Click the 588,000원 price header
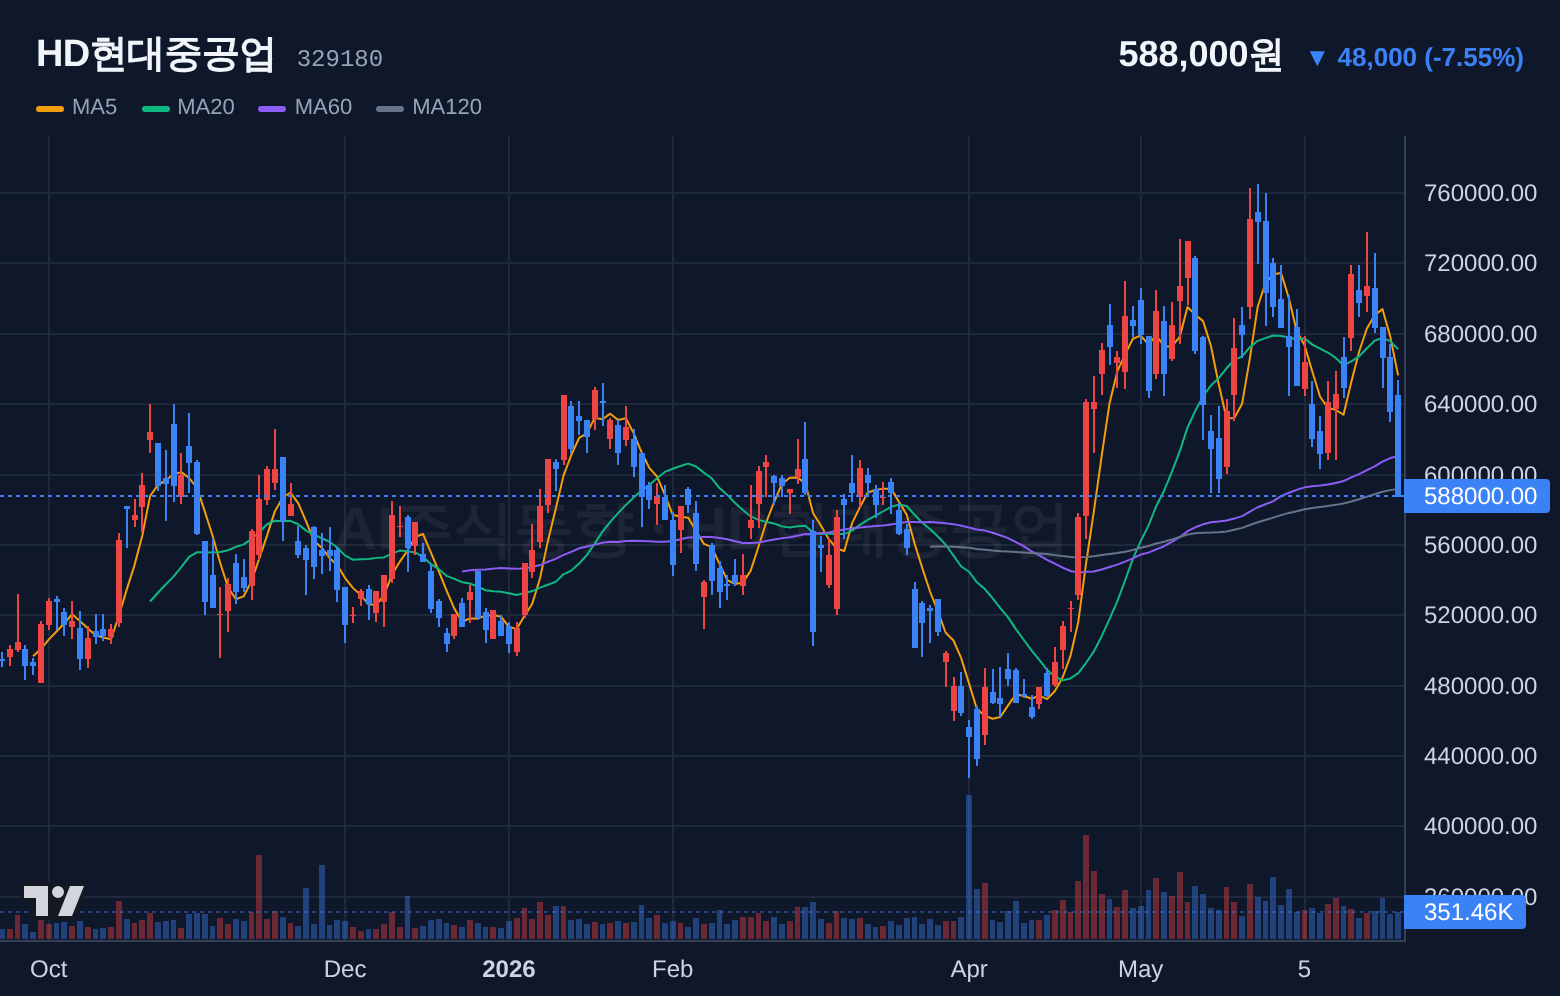The image size is (1560, 996). pyautogui.click(x=1200, y=55)
